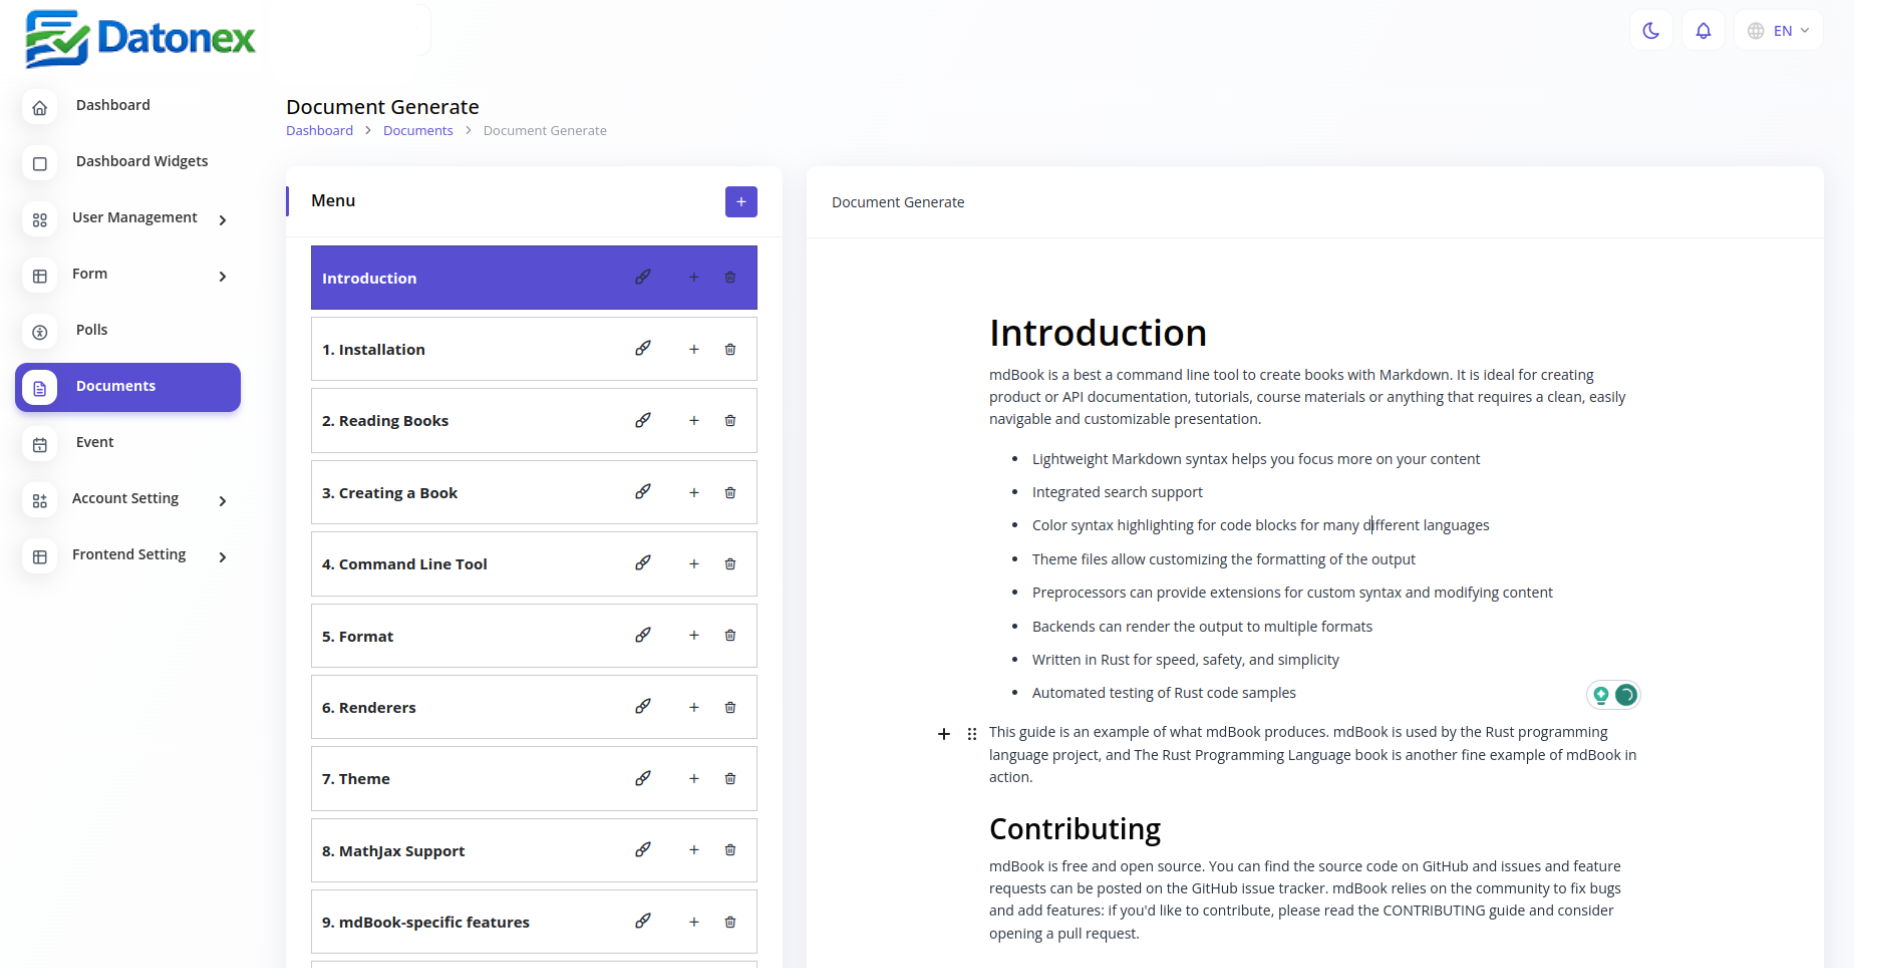Open Polls from the sidebar

[91, 330]
